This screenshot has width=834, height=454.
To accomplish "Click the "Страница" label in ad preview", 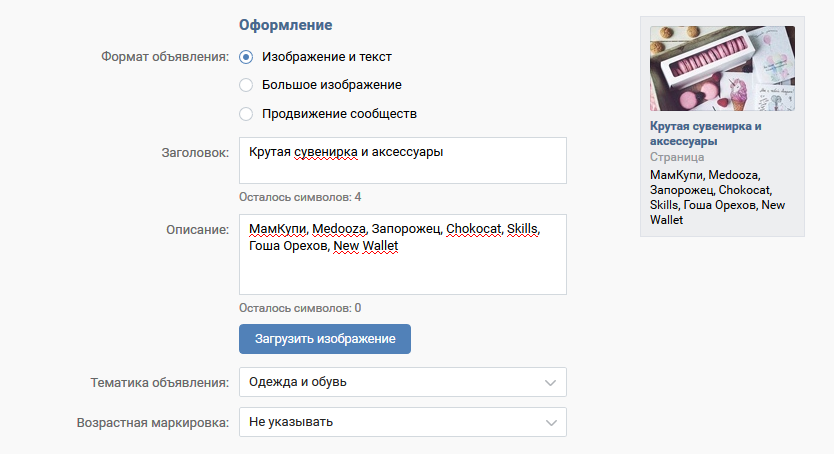I will [677, 157].
